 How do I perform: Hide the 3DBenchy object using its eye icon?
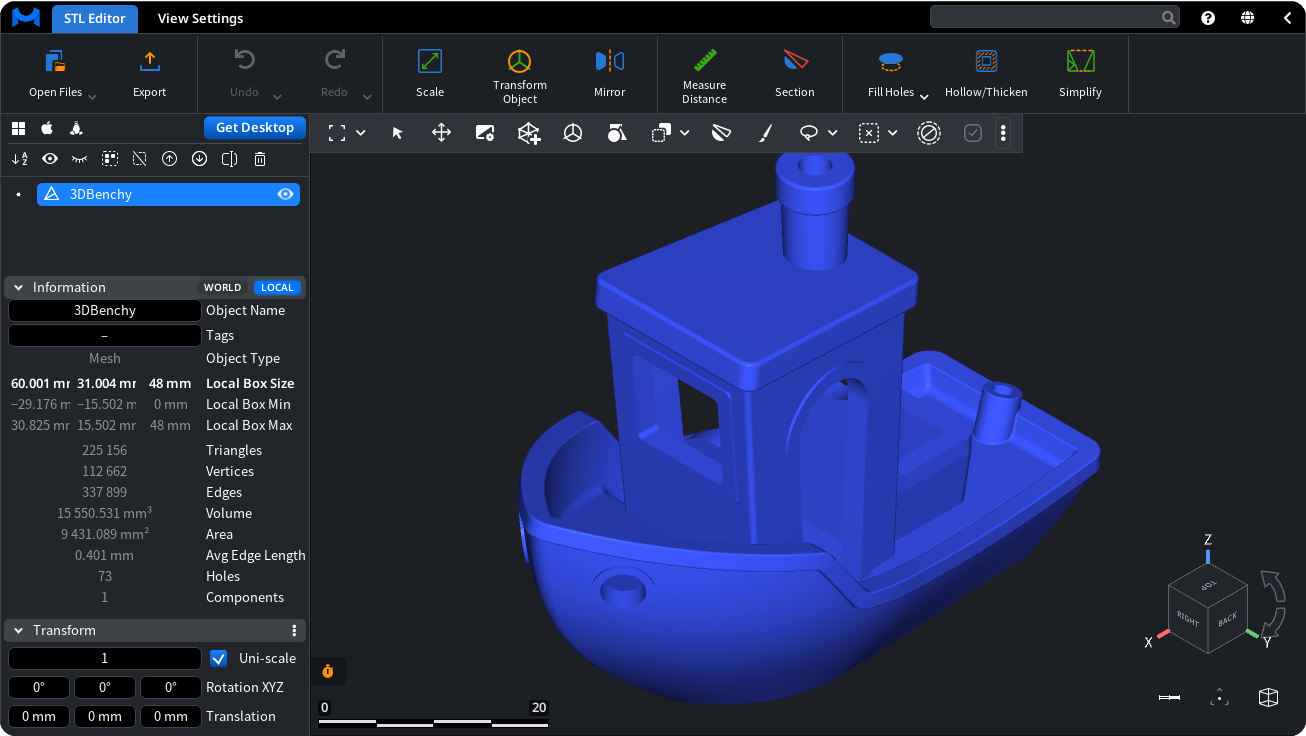(x=286, y=194)
